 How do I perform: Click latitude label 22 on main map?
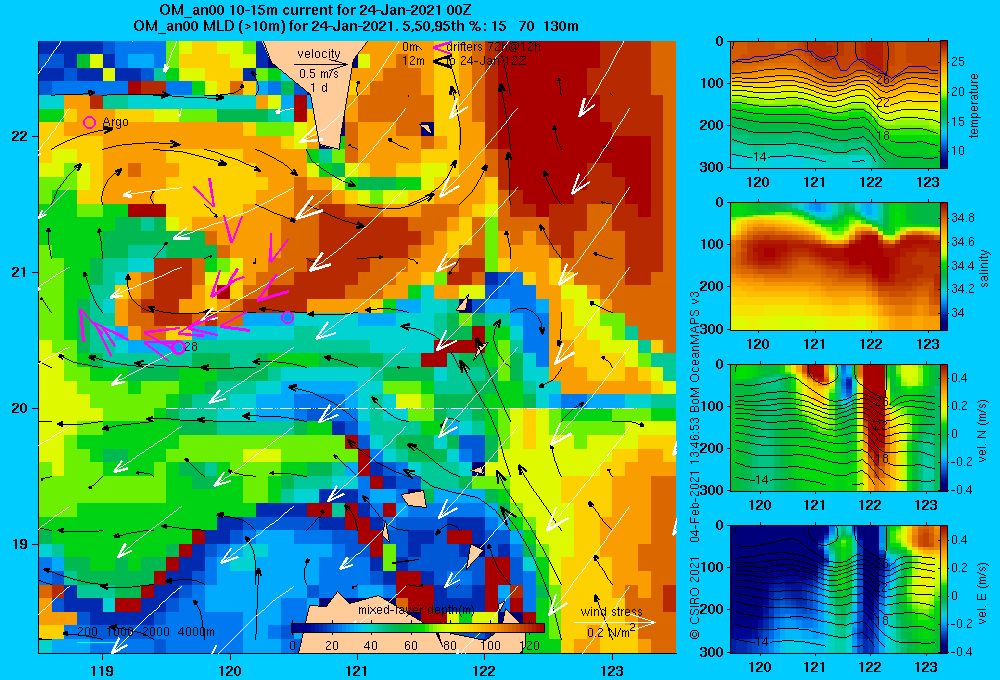click(x=20, y=136)
